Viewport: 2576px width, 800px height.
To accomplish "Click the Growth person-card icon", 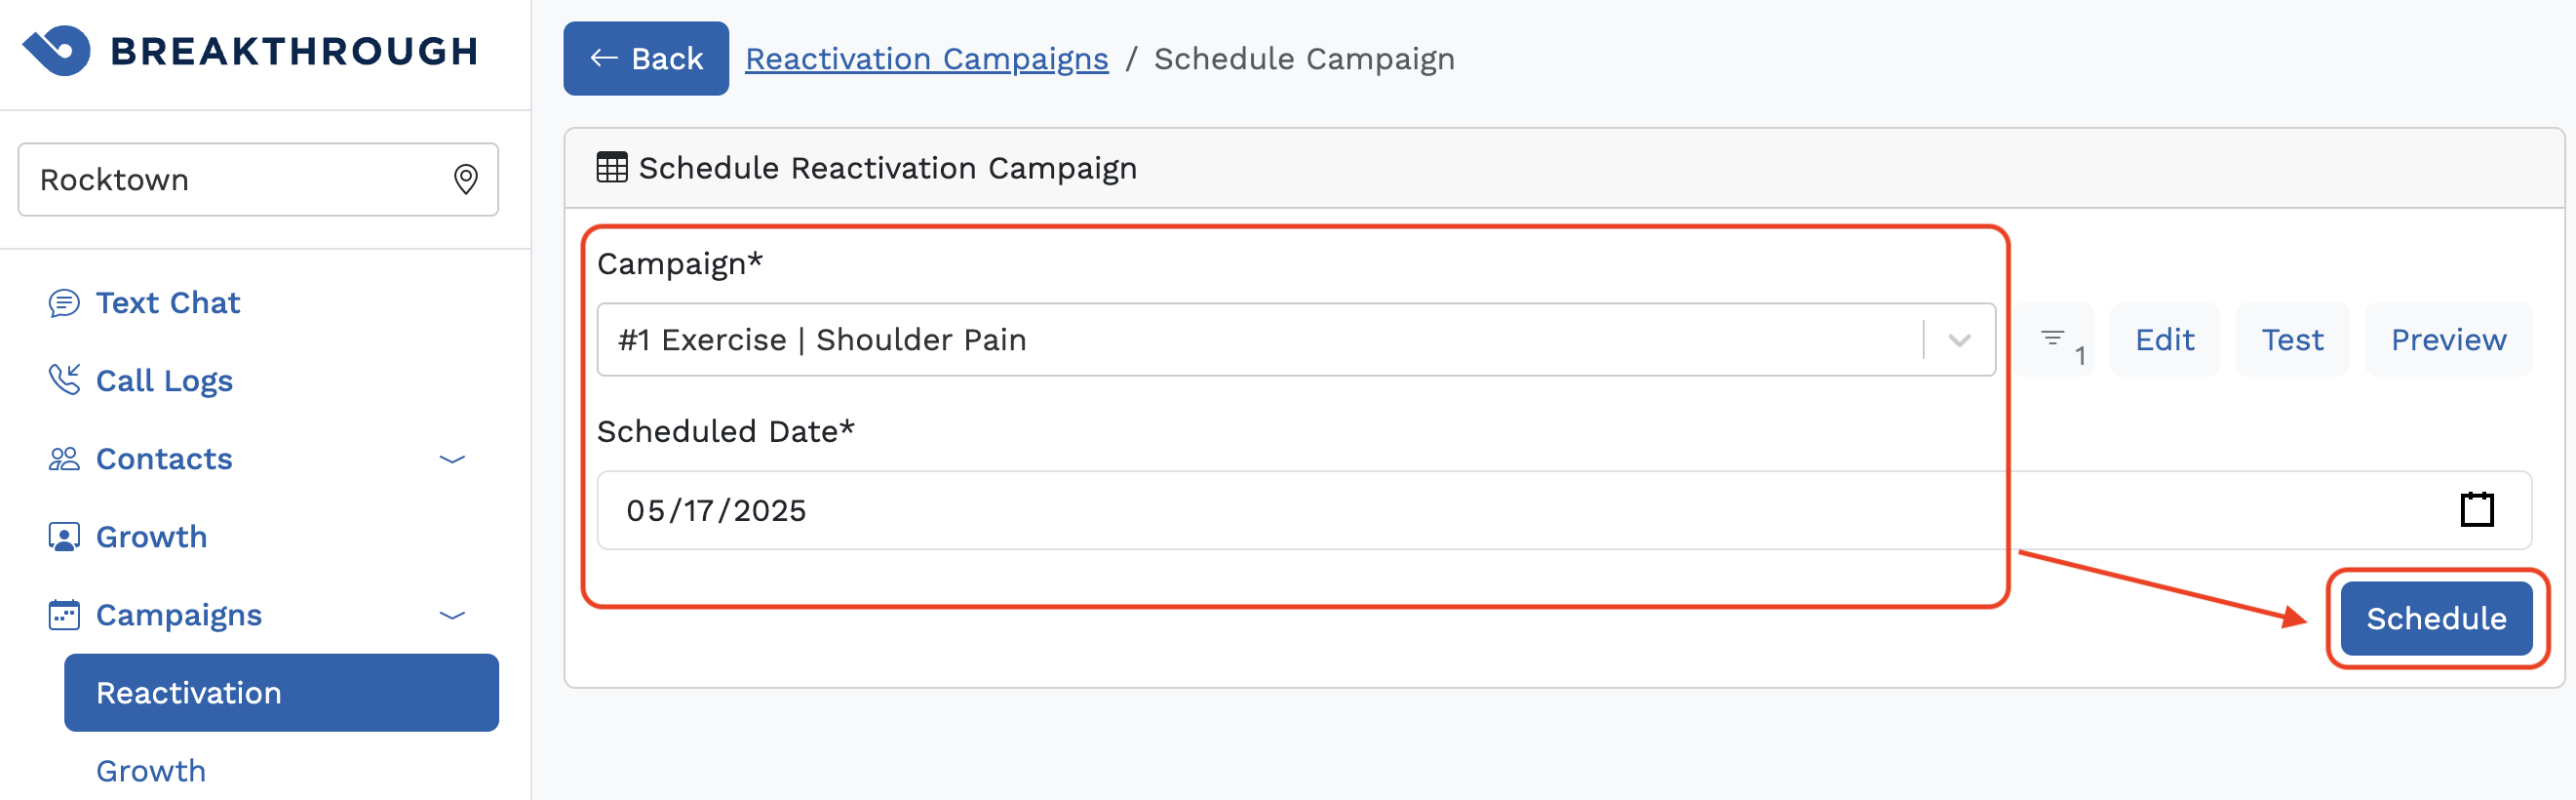I will click(64, 537).
